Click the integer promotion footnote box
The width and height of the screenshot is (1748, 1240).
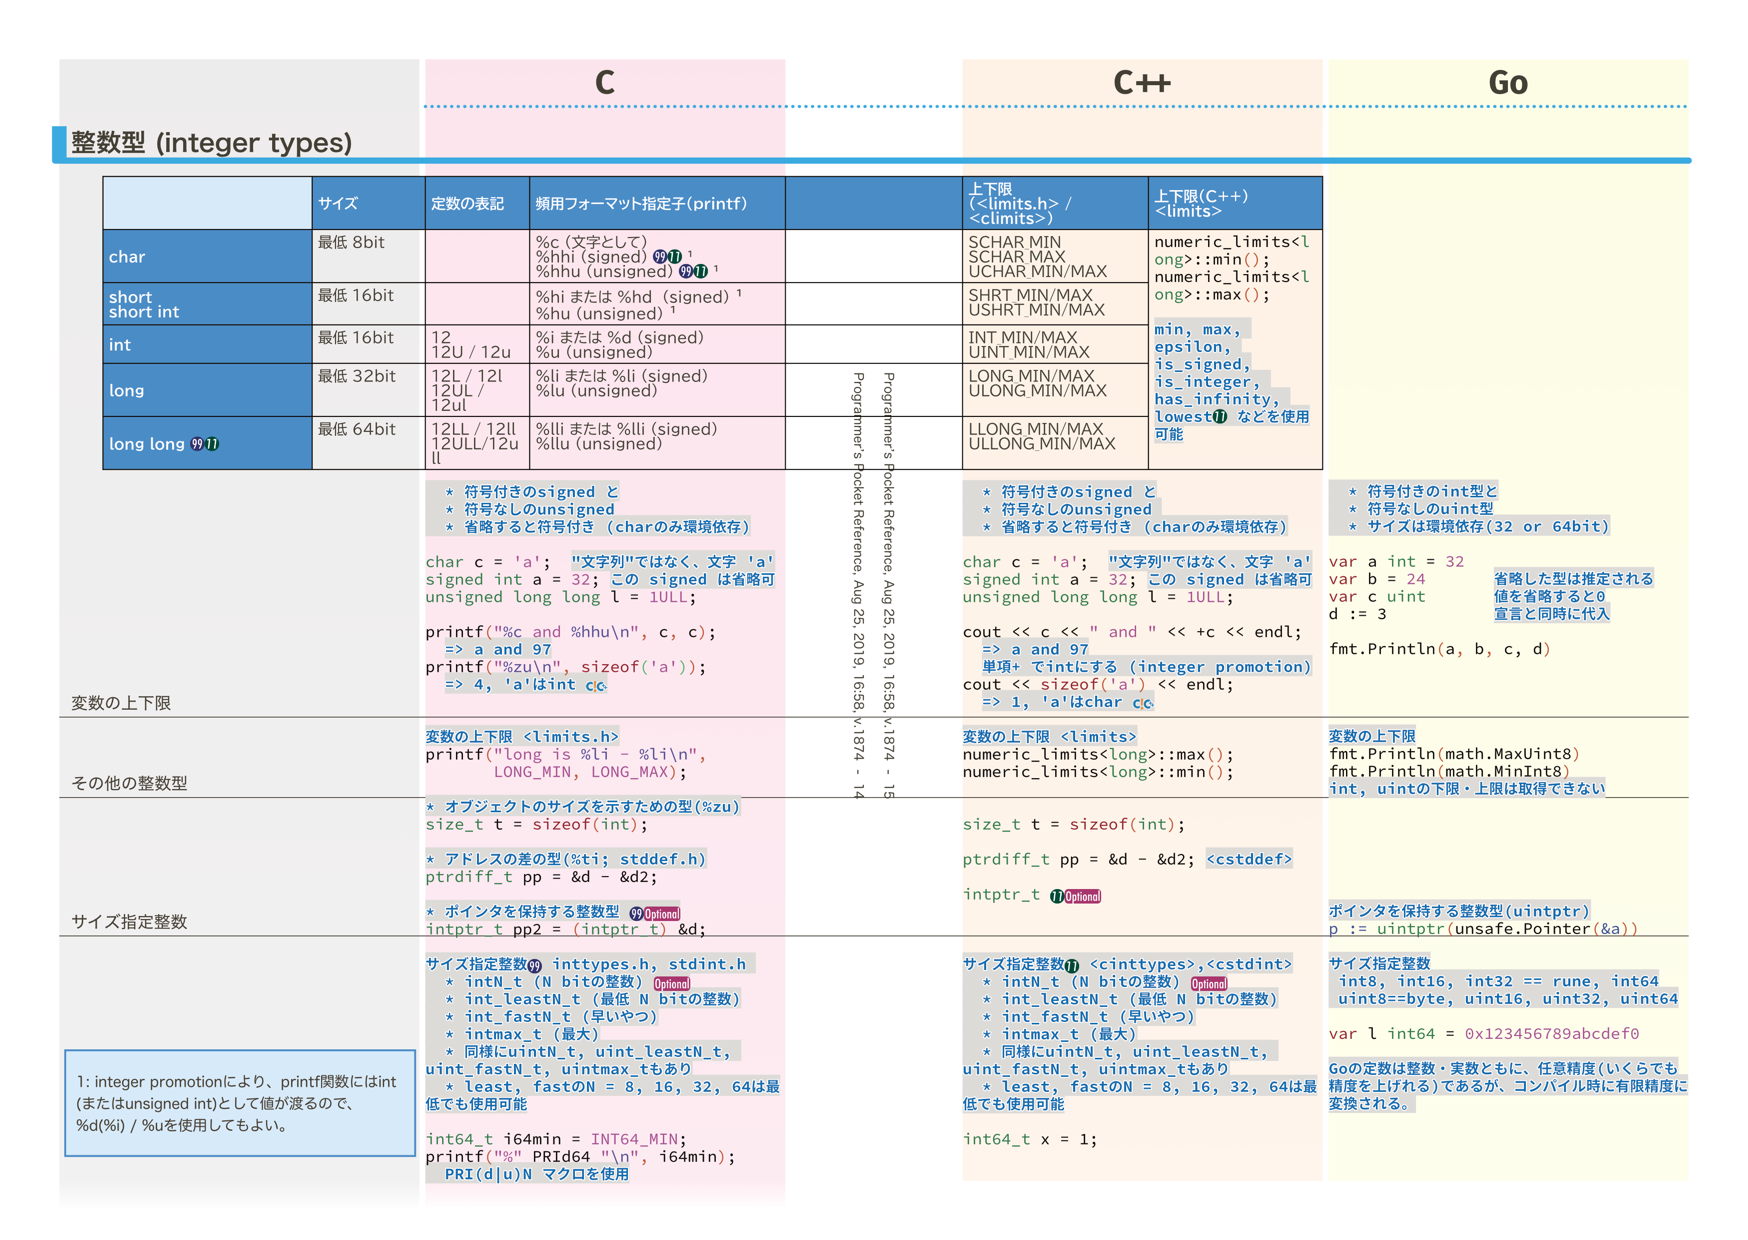(x=240, y=1103)
